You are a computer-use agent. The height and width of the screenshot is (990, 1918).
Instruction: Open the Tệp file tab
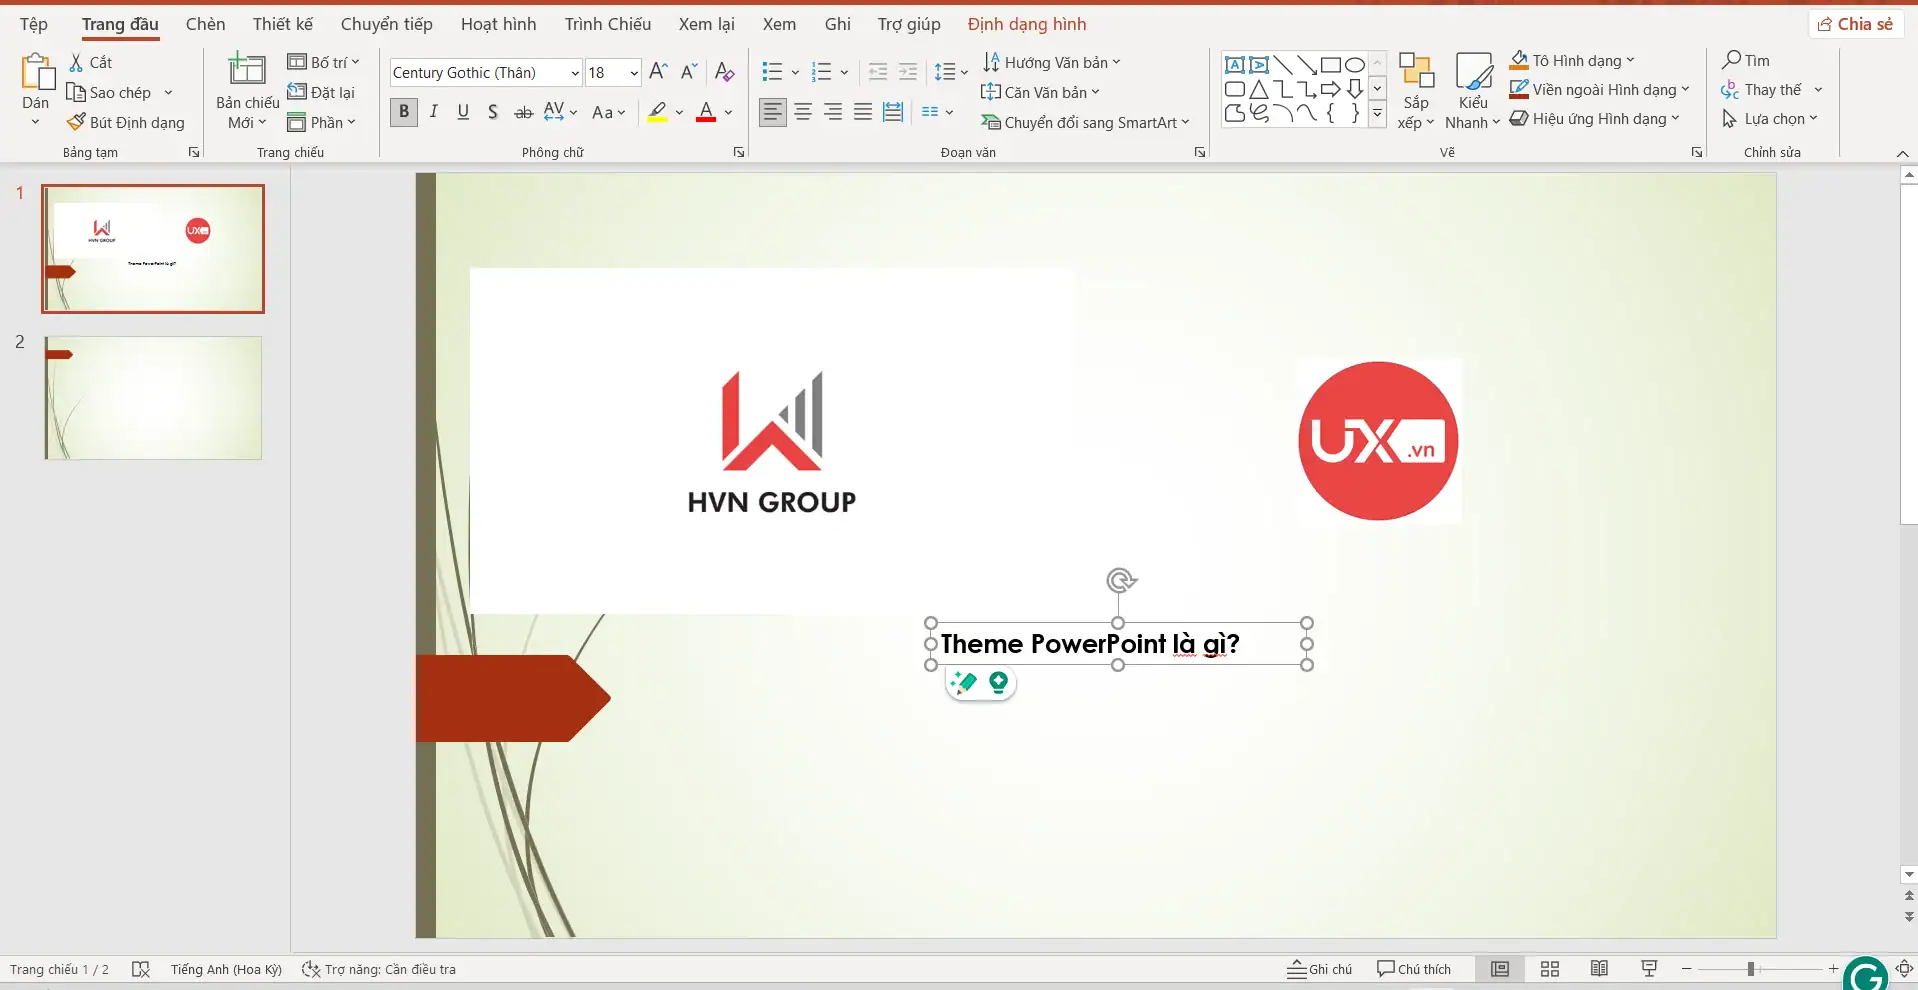coord(34,24)
